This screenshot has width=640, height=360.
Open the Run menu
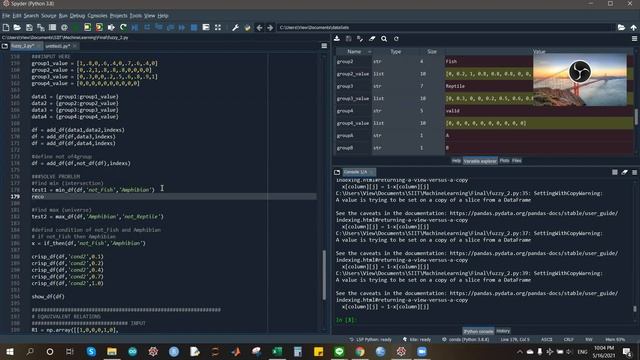click(x=63, y=16)
